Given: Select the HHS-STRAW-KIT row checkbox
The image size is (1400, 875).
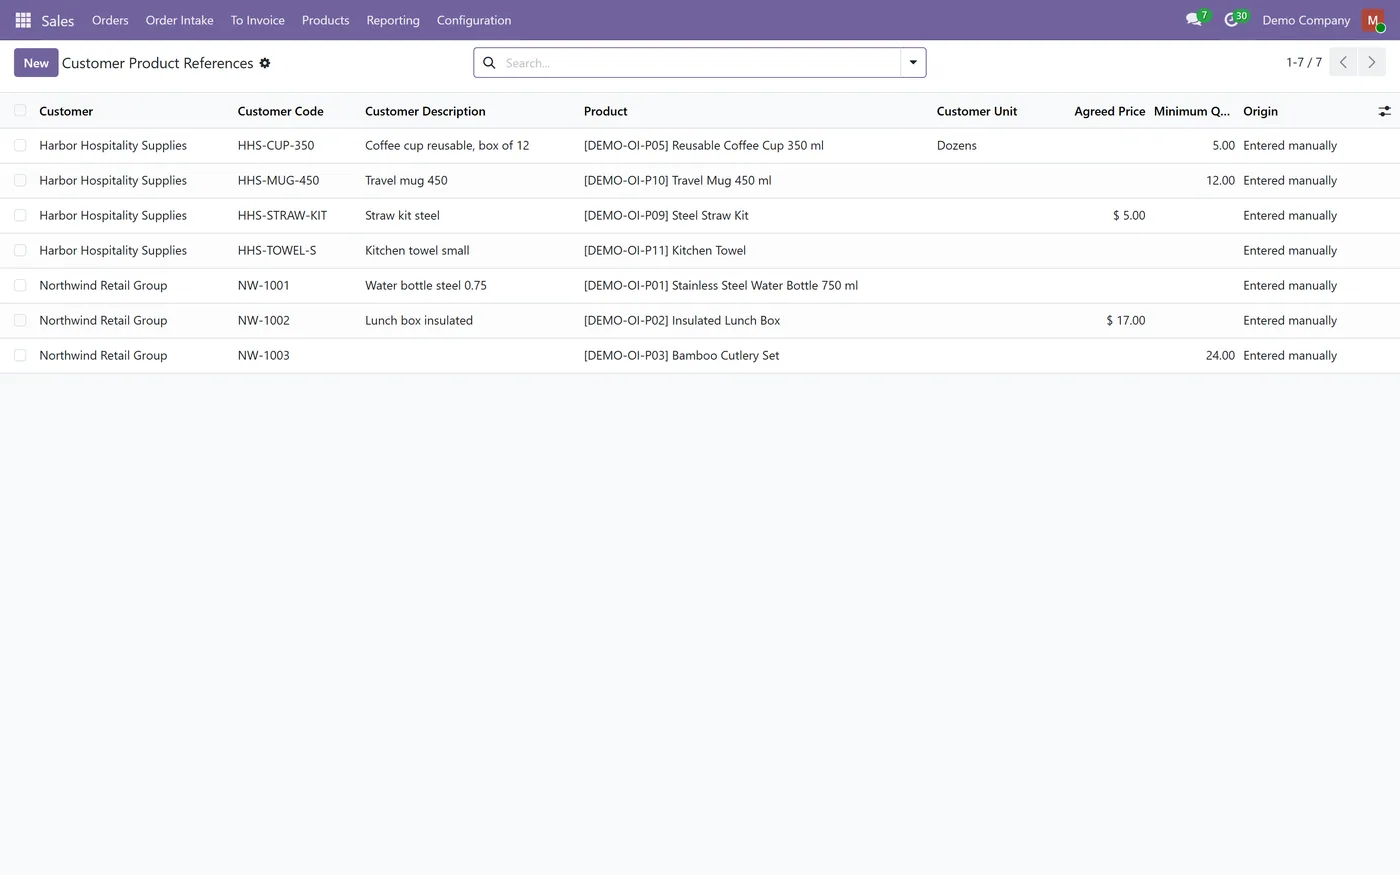Looking at the screenshot, I should (20, 216).
